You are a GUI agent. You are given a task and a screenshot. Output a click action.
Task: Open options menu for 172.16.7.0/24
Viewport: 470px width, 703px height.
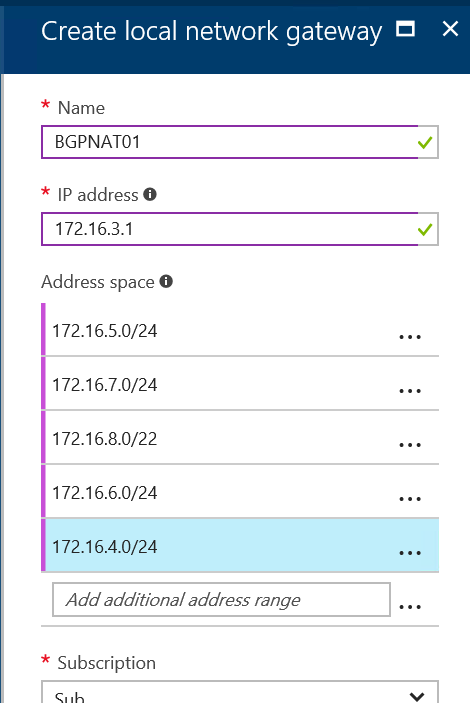tap(410, 391)
